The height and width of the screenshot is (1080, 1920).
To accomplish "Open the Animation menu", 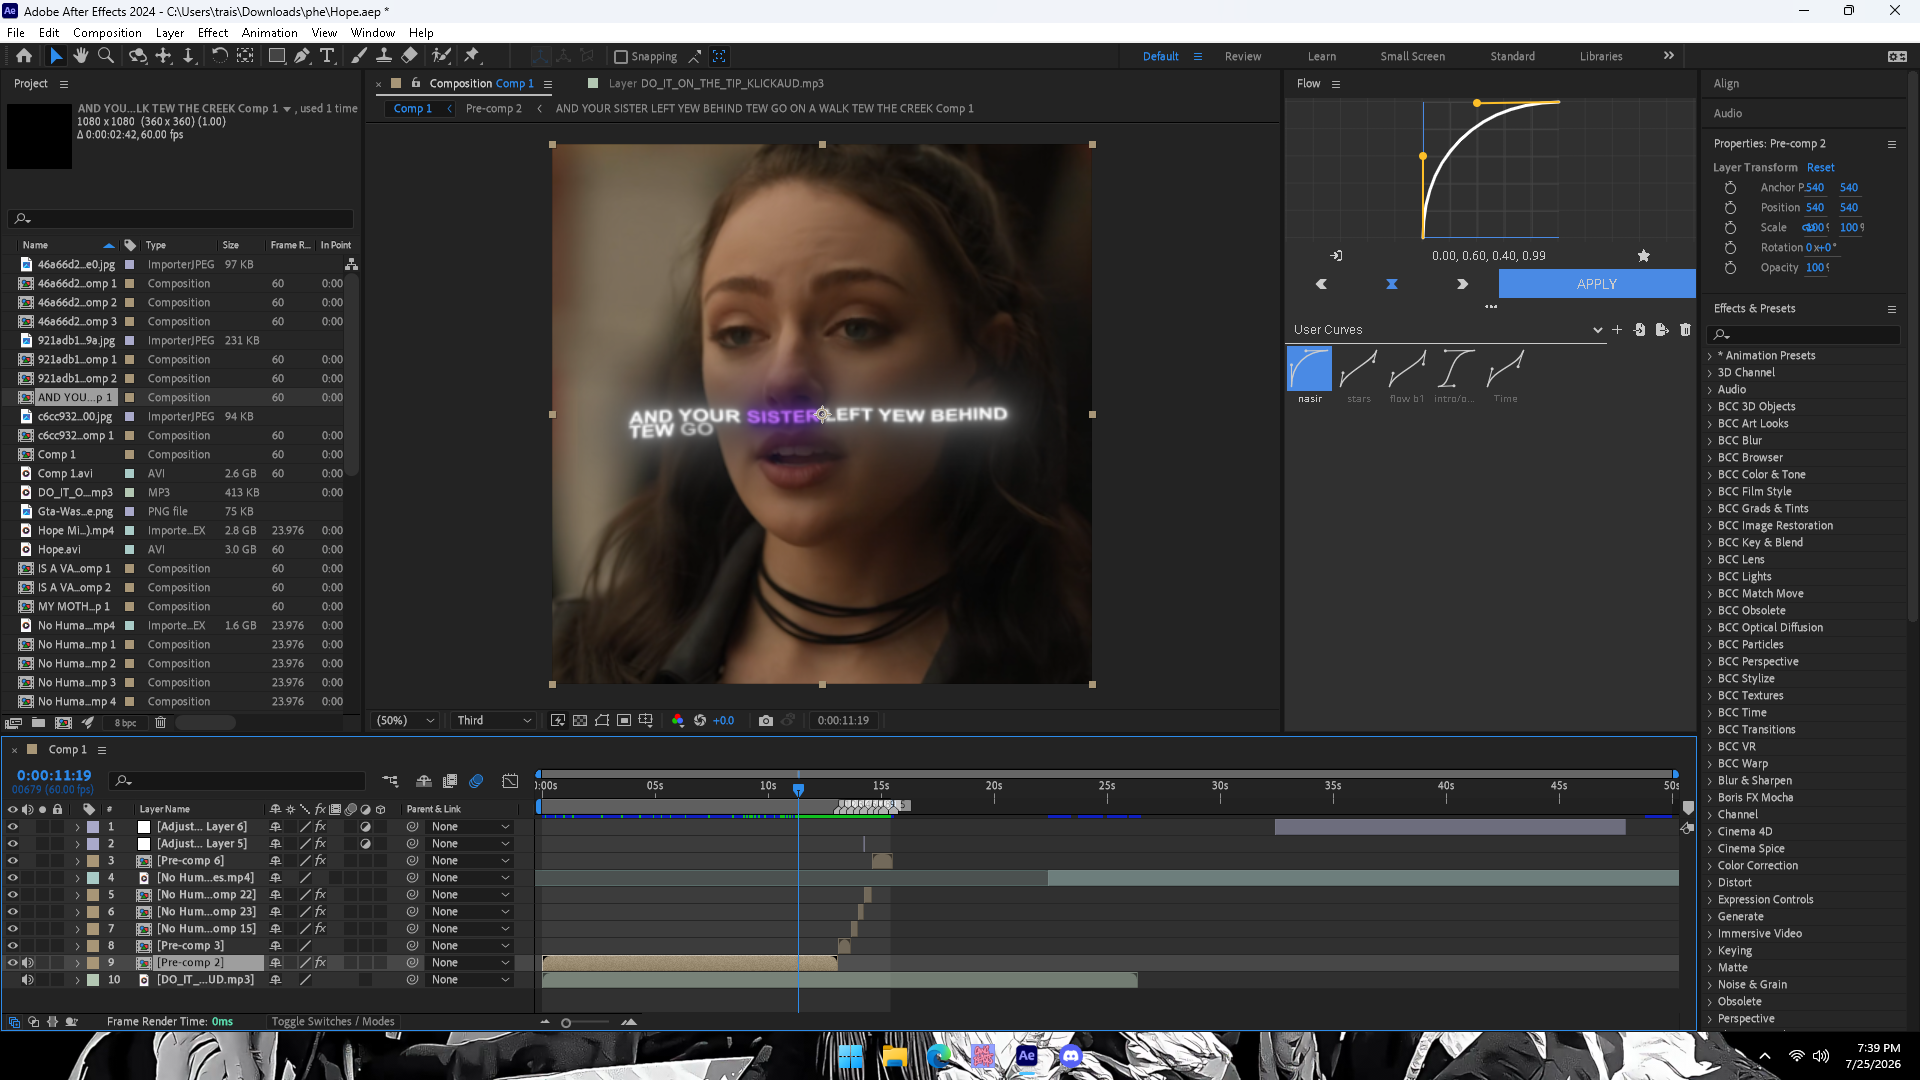I will (270, 32).
